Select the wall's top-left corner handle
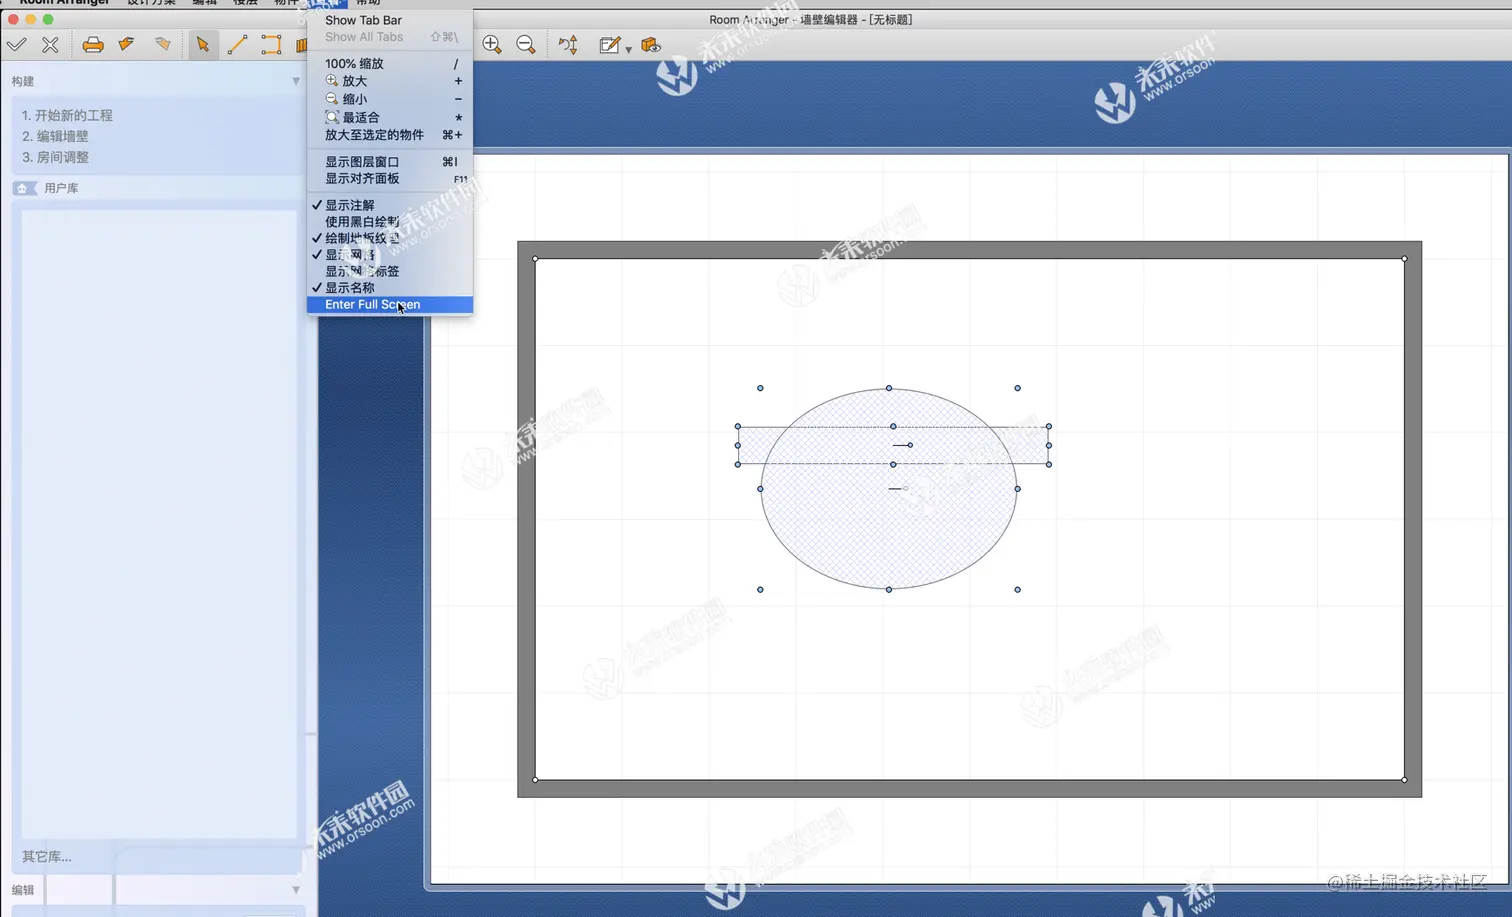 tap(535, 259)
